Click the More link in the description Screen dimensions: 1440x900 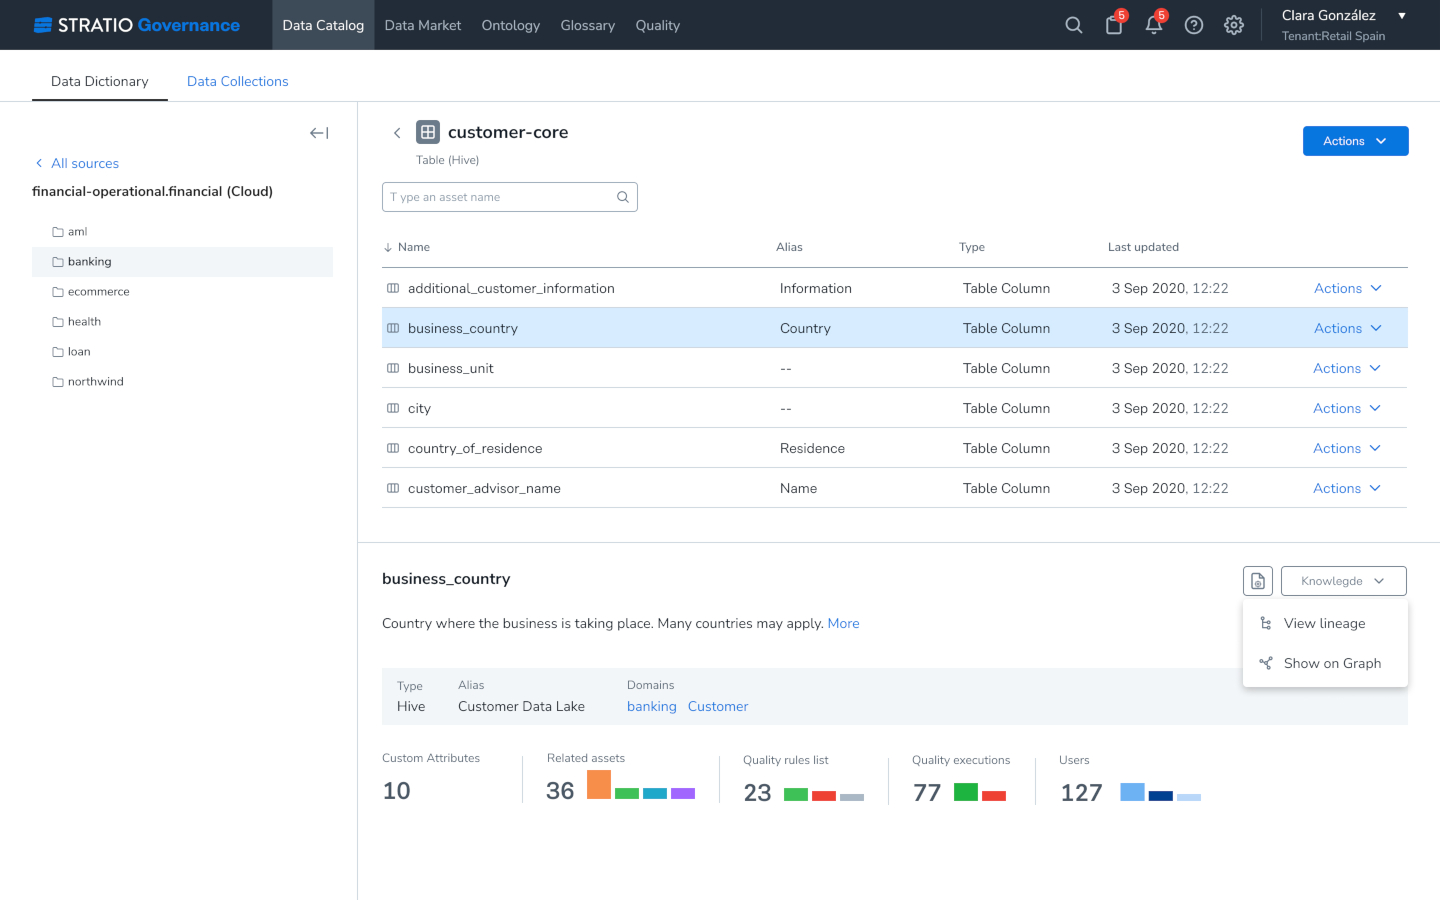click(843, 623)
